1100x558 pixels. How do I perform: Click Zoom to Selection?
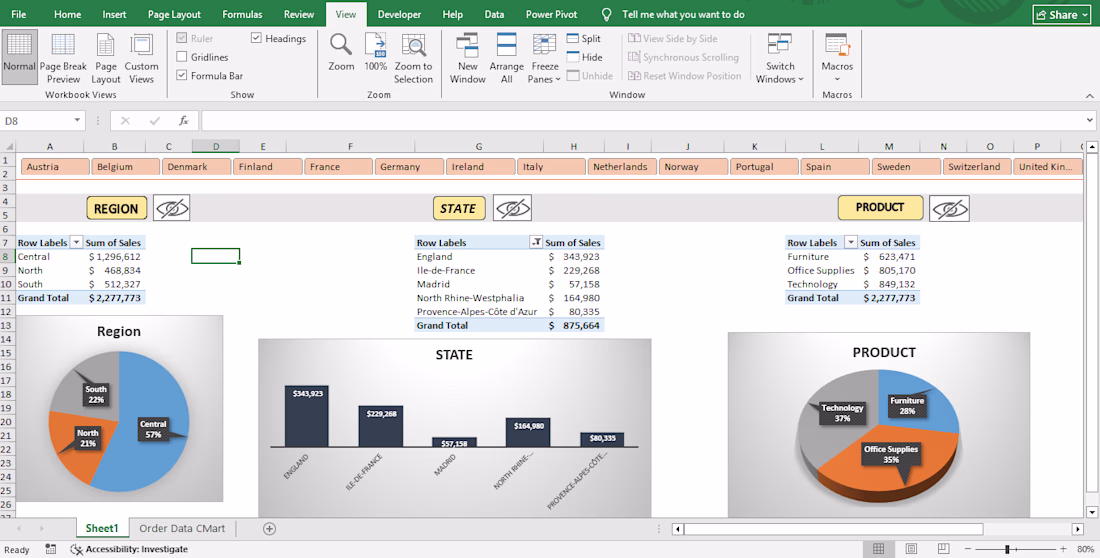[x=413, y=58]
